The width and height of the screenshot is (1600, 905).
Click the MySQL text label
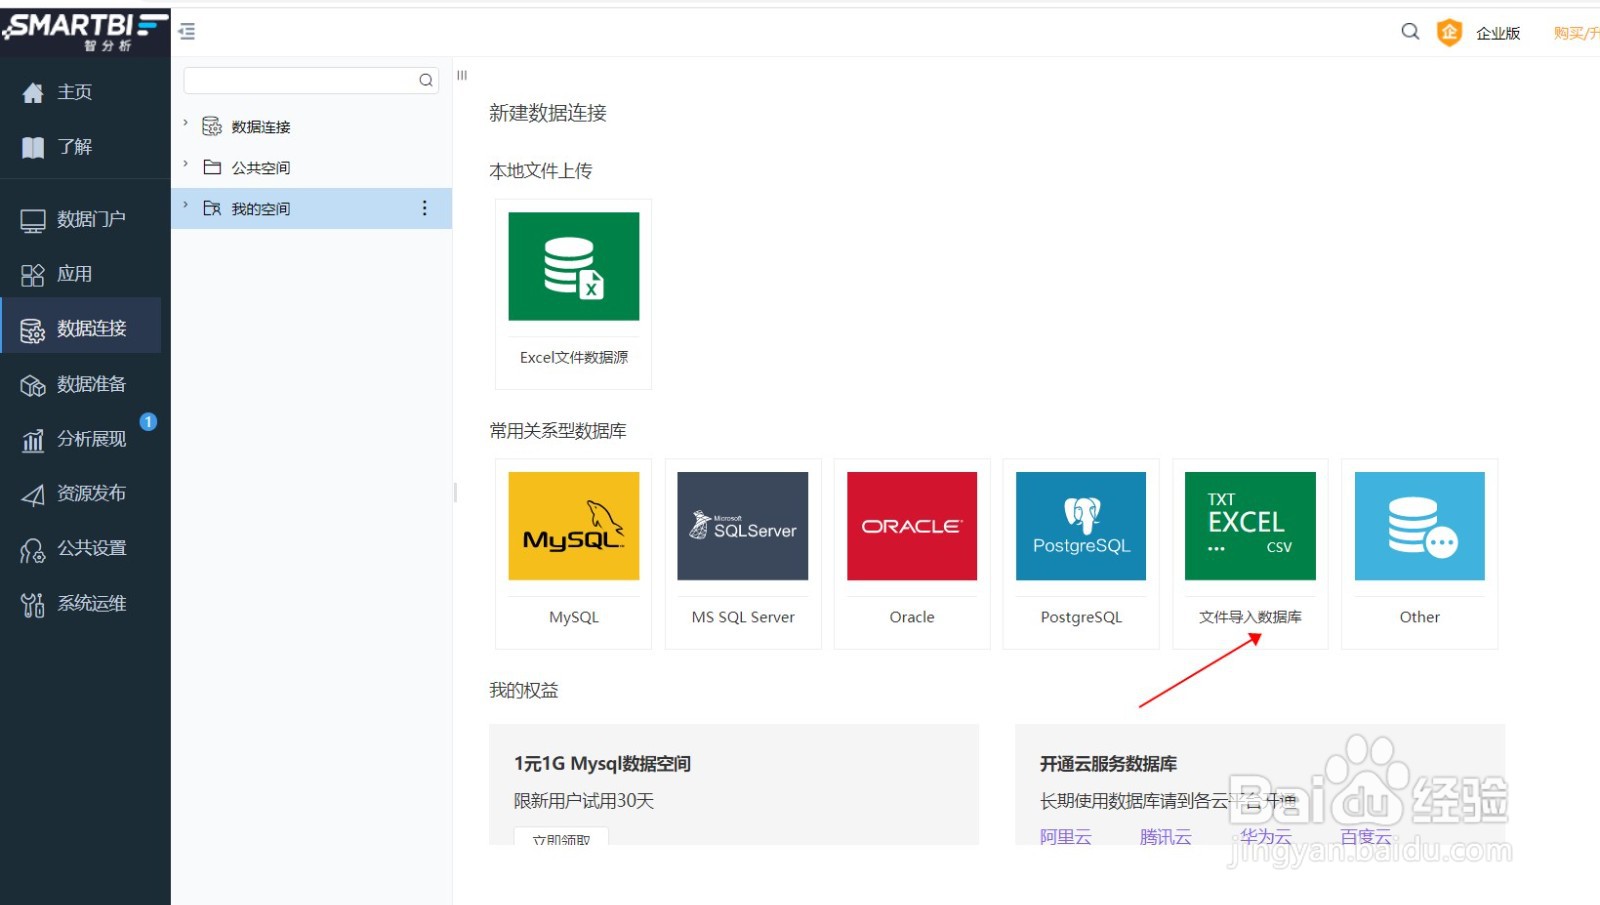tap(574, 617)
